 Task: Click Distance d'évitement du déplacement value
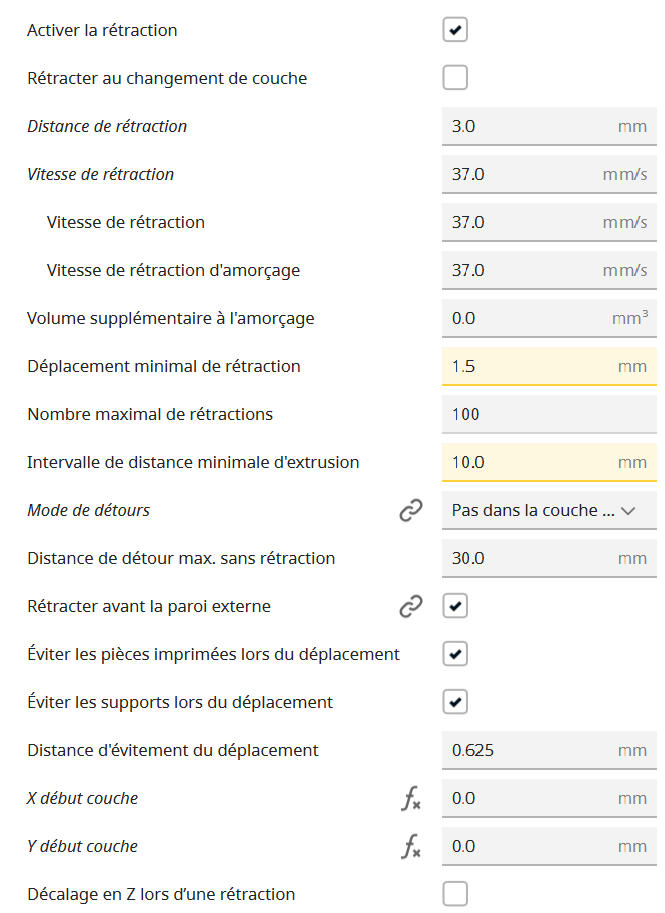(x=549, y=751)
